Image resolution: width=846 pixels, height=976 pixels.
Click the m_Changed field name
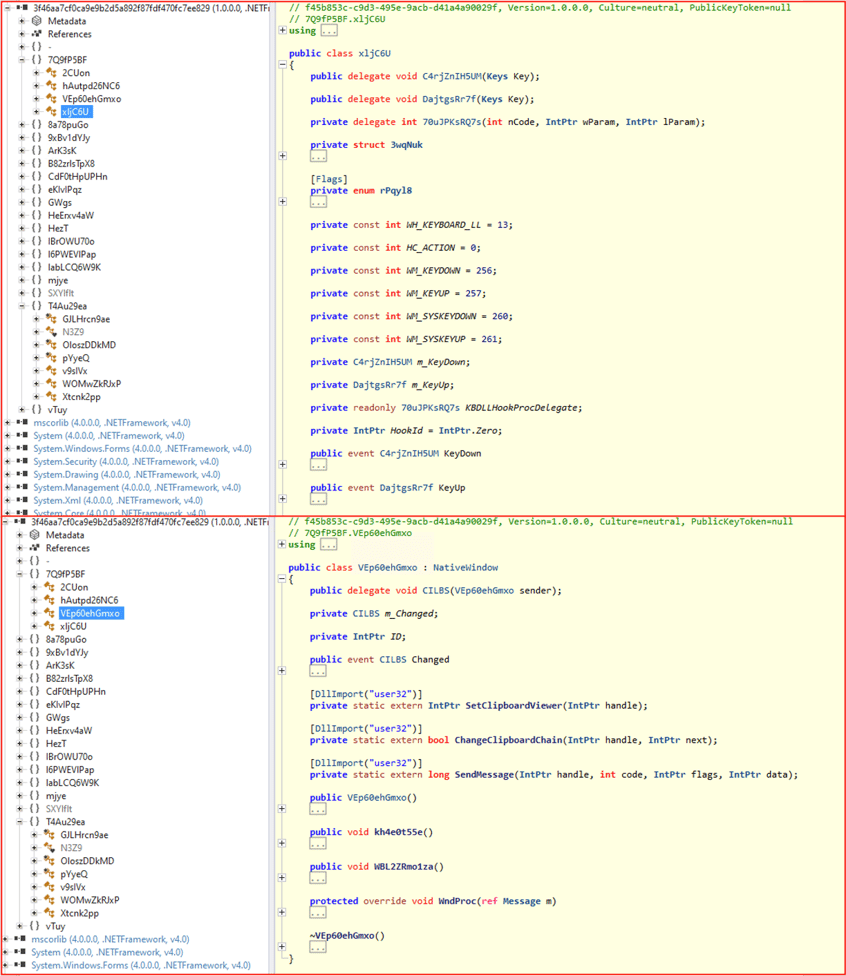(410, 613)
